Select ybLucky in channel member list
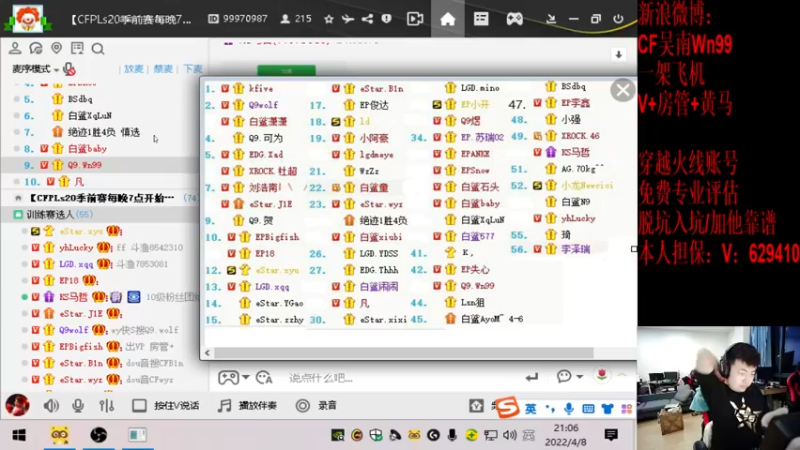Screen dimensions: 800x450 click(76, 247)
